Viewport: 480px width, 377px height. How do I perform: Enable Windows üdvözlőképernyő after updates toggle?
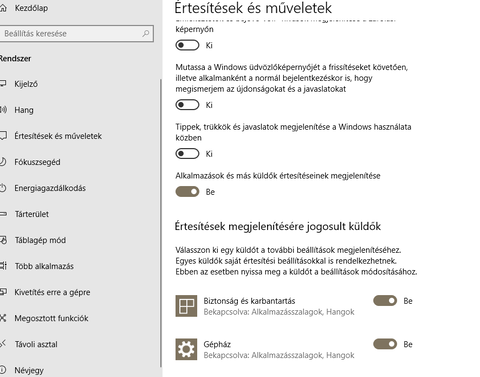click(x=187, y=105)
